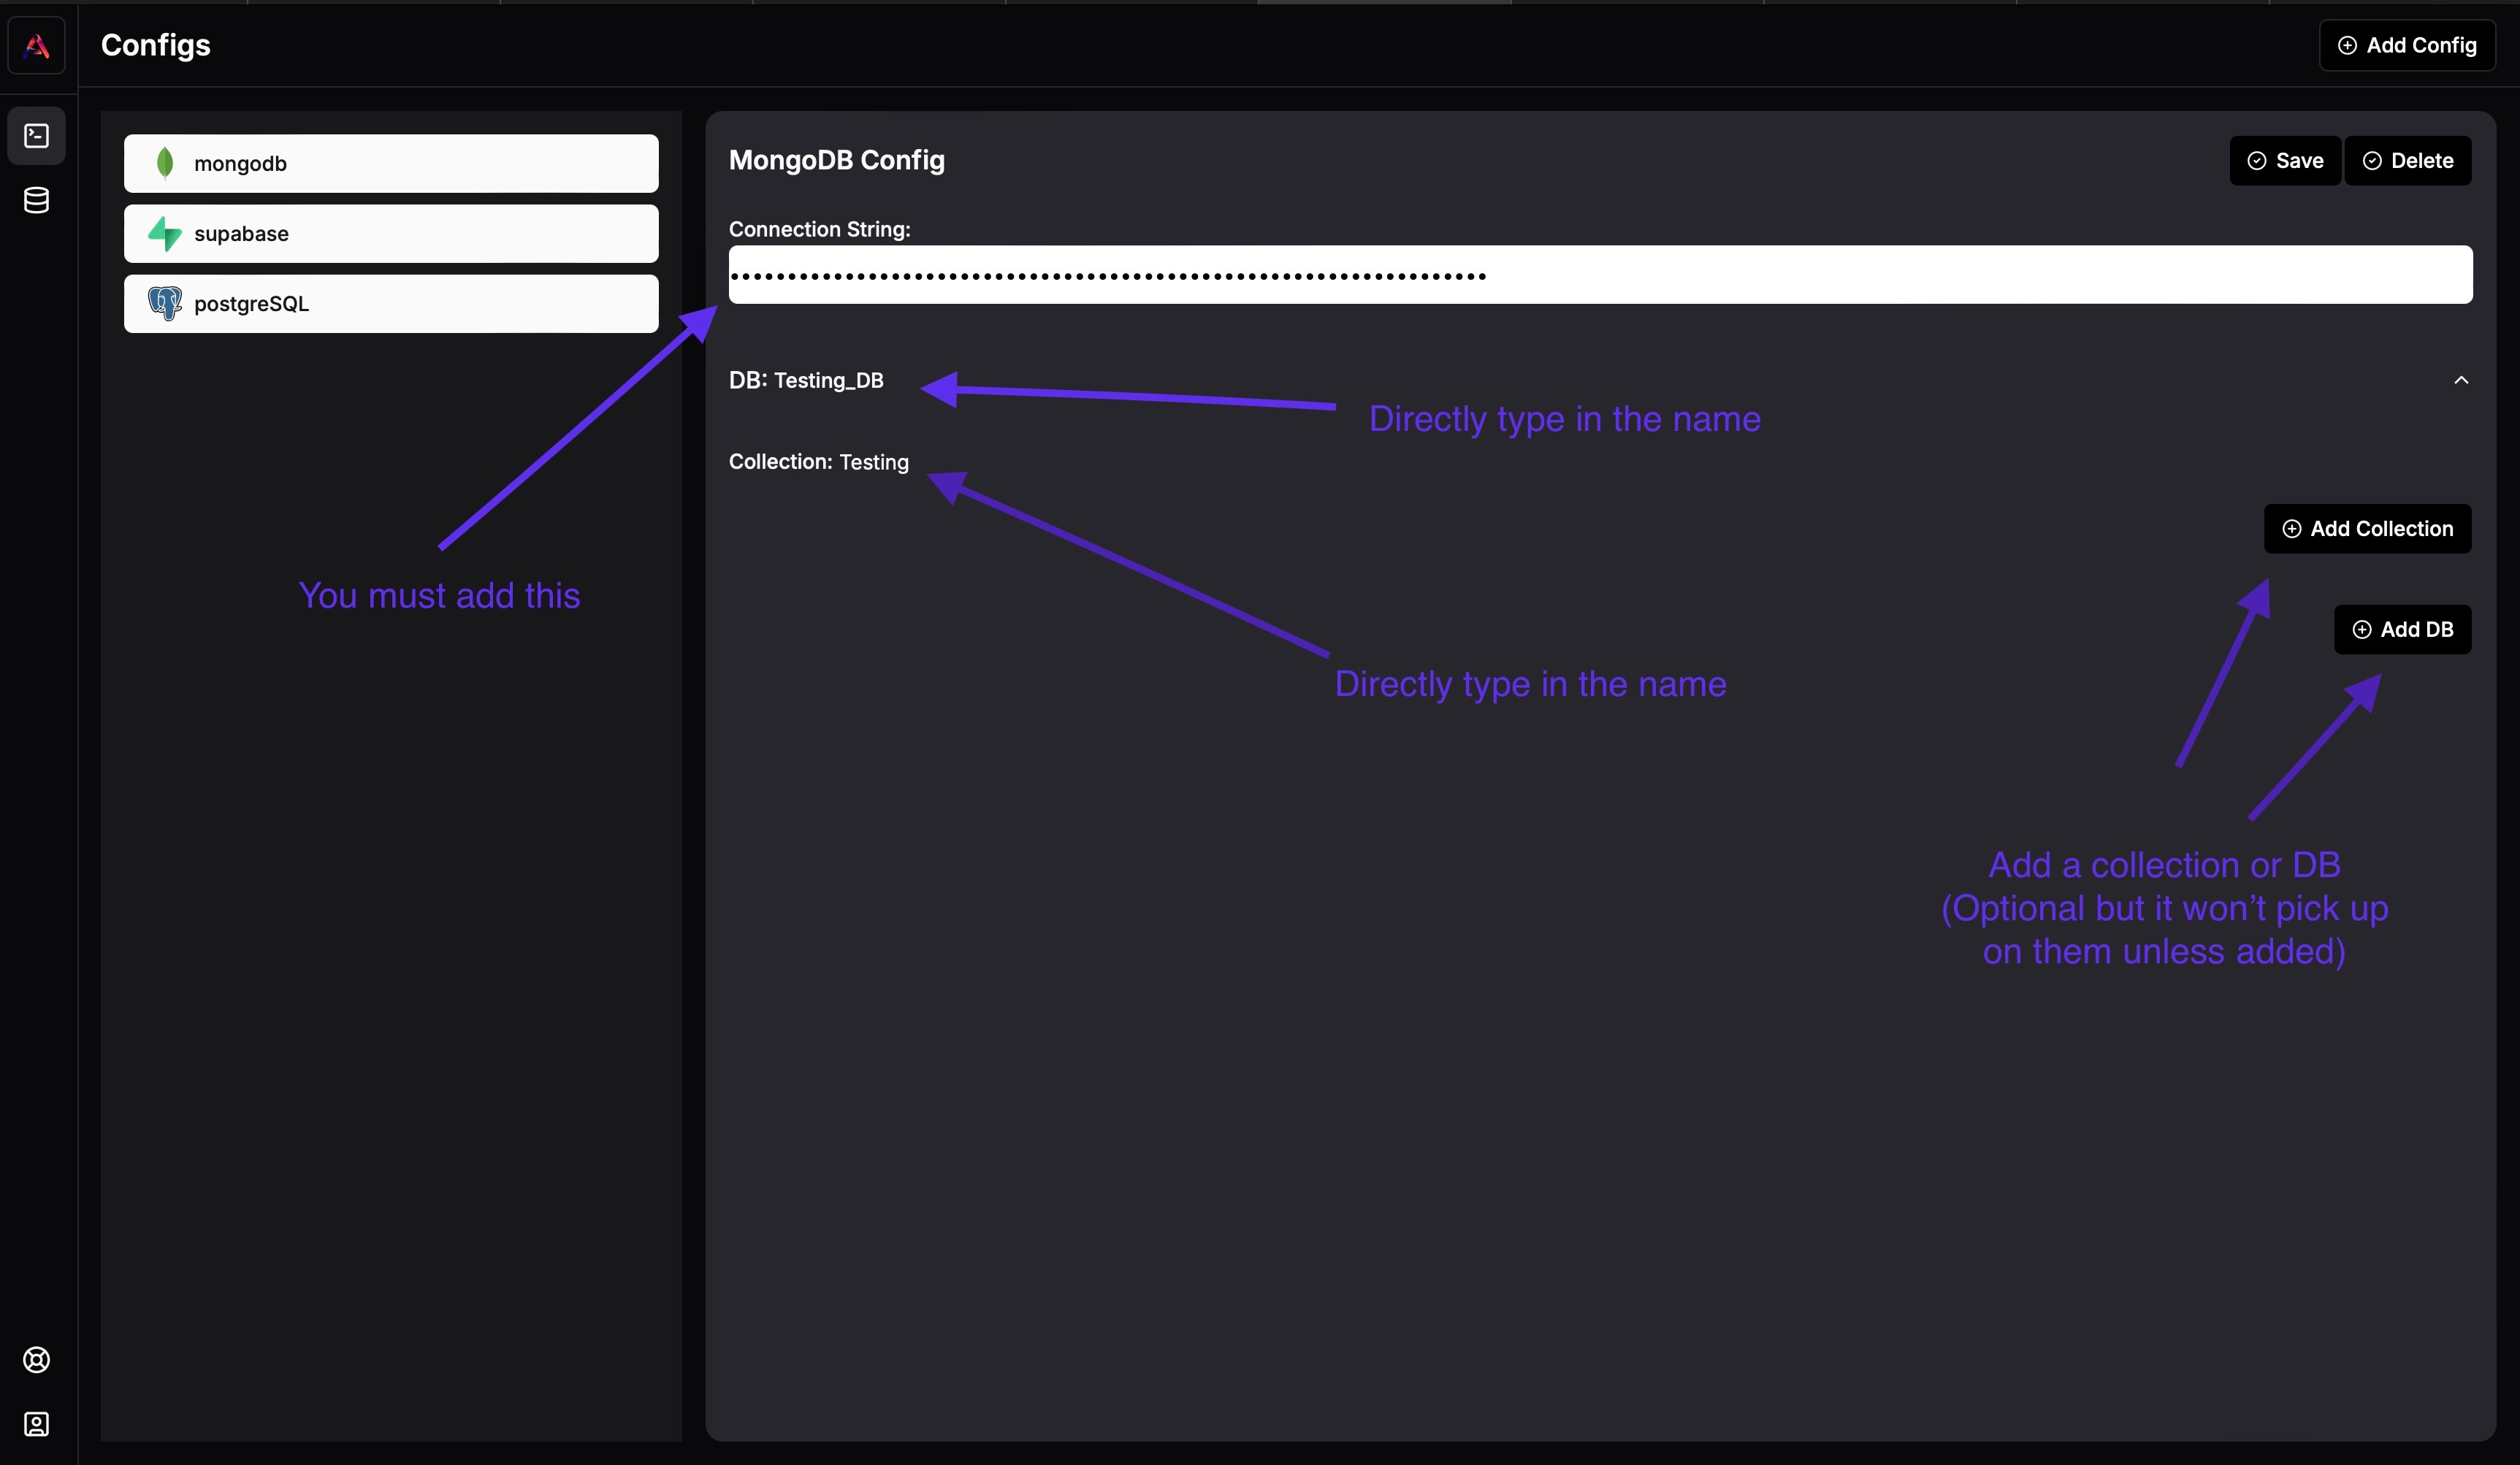Screen dimensions: 2520x1465
Task: Click the Supabase bolt icon
Action: (x=165, y=233)
